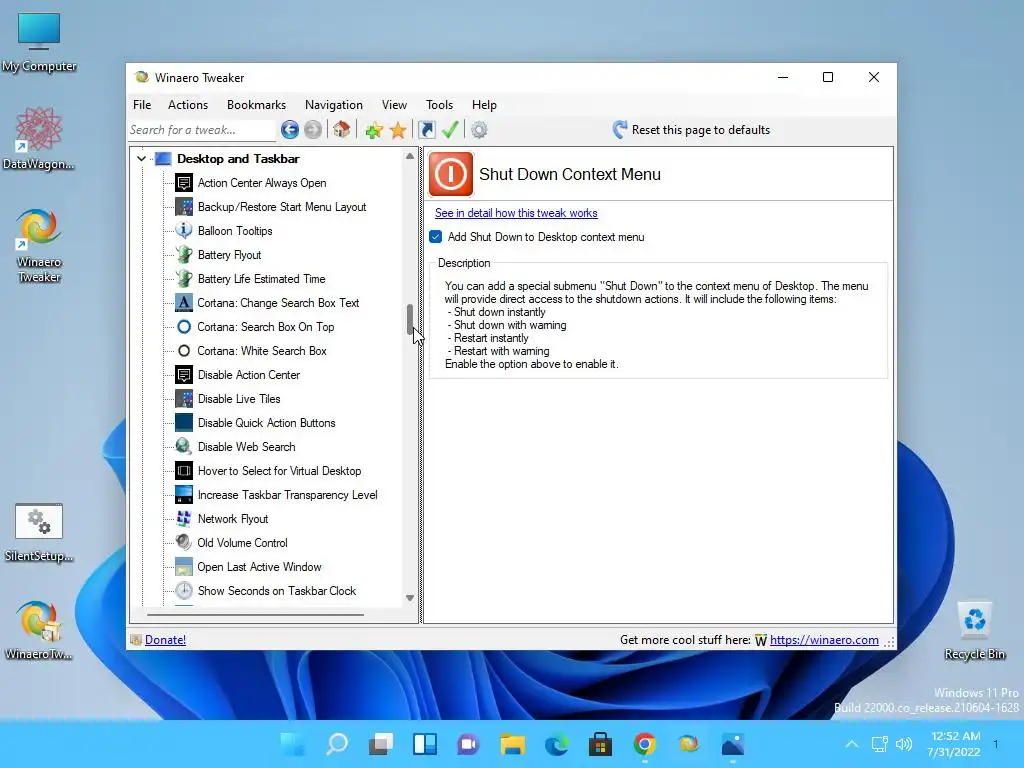Select Backup/Restore Start Menu Layout item
The image size is (1024, 768).
coord(282,207)
